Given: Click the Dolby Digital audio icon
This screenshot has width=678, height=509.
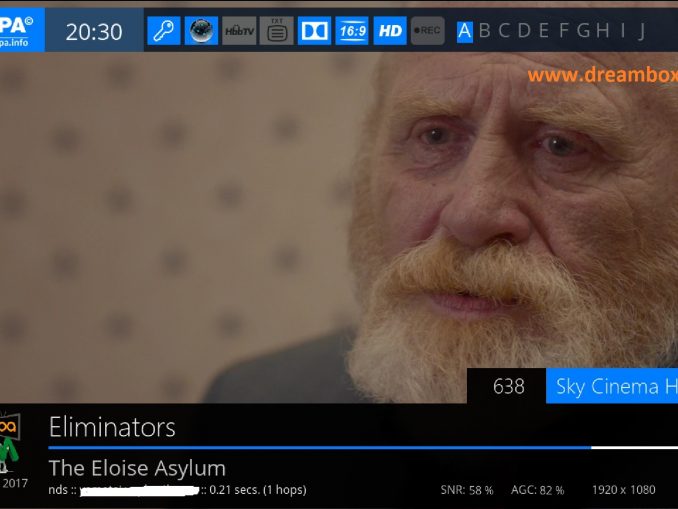Looking at the screenshot, I should [x=314, y=31].
